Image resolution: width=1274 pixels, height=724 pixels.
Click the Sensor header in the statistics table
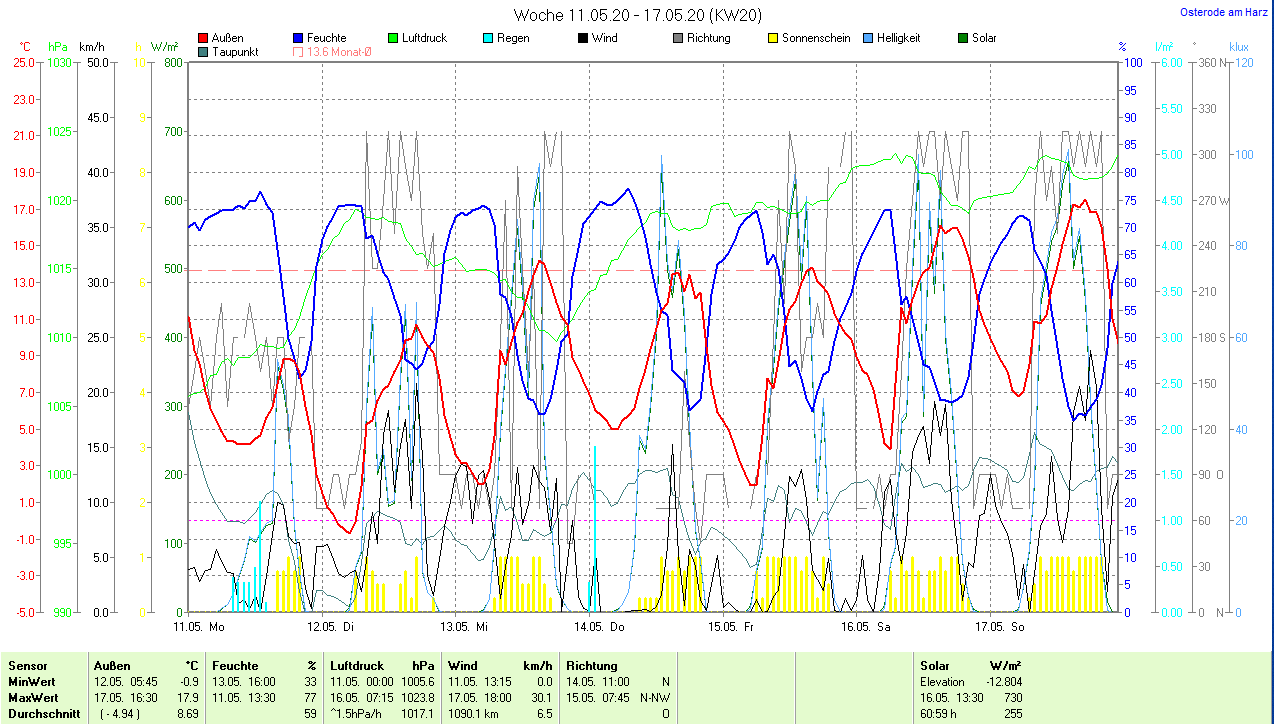(x=27, y=665)
